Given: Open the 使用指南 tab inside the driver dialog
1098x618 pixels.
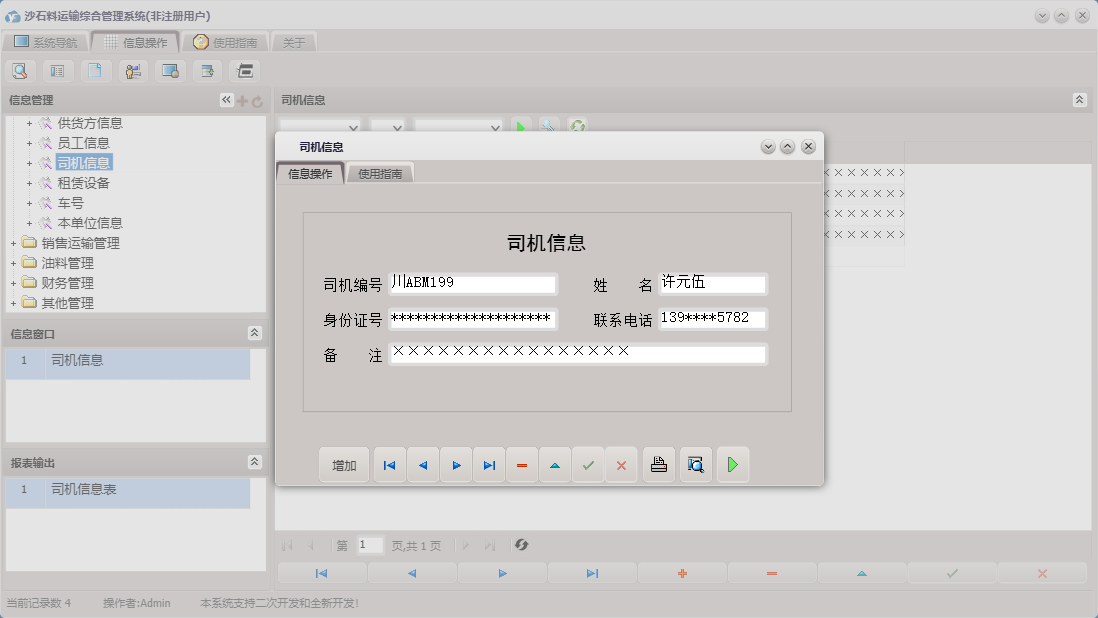Looking at the screenshot, I should click(x=380, y=172).
